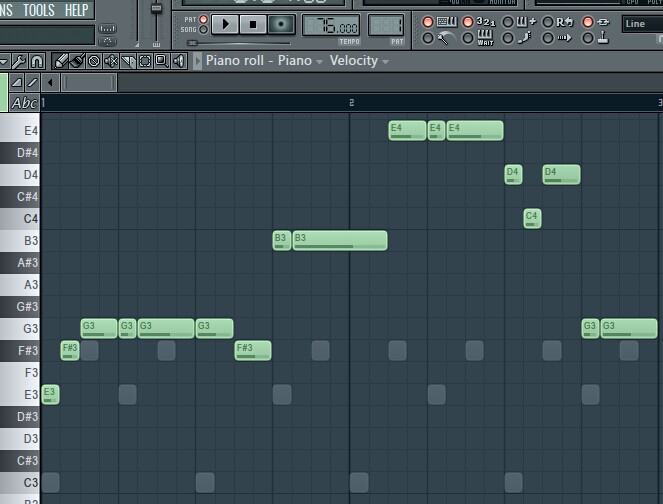The width and height of the screenshot is (663, 504).
Task: Click the Record button
Action: coord(281,25)
